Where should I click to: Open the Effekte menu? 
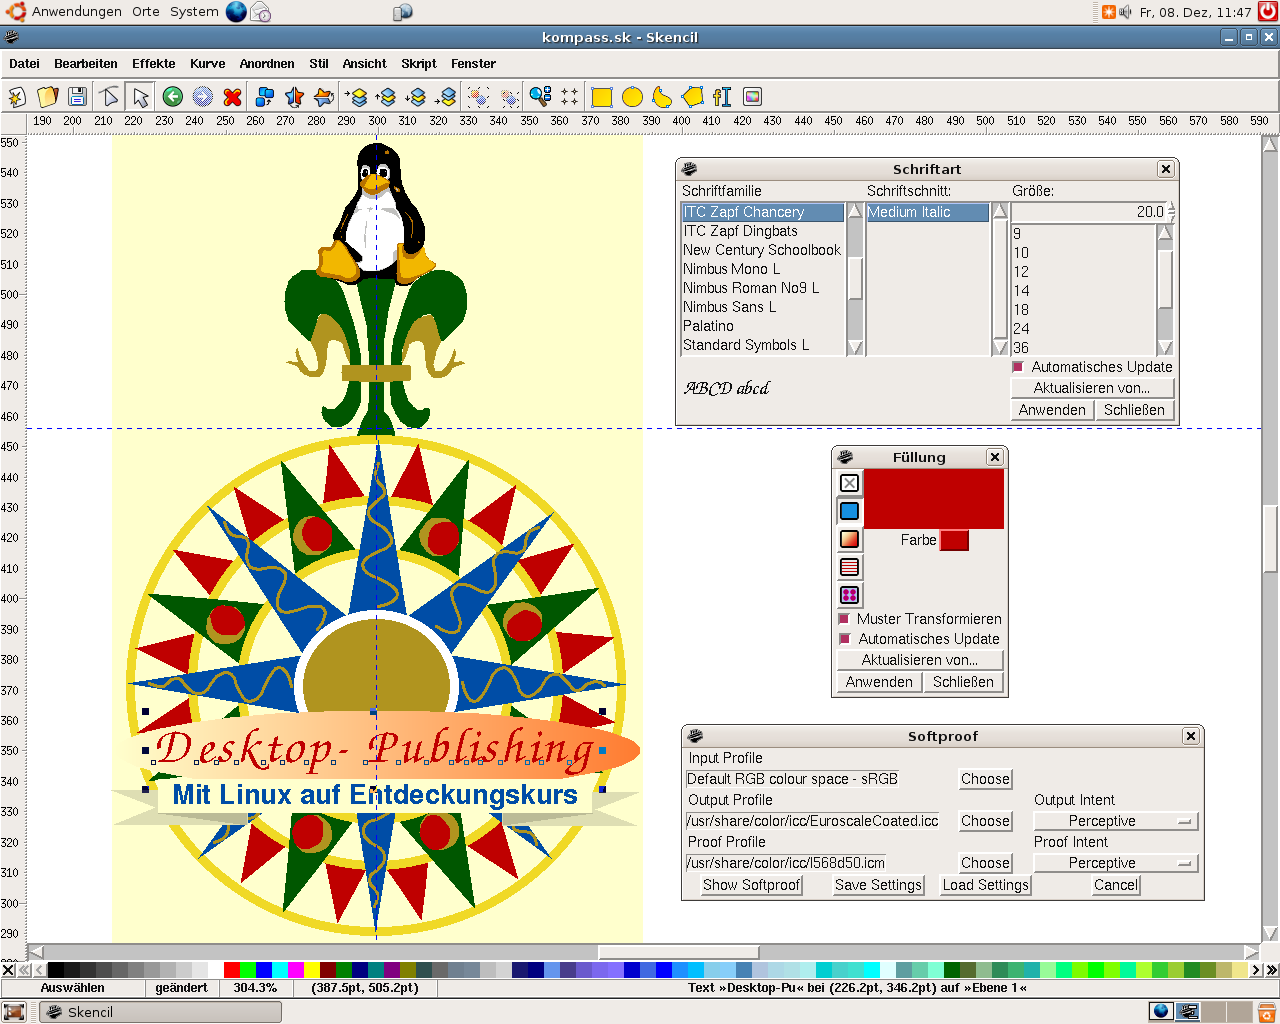click(153, 63)
